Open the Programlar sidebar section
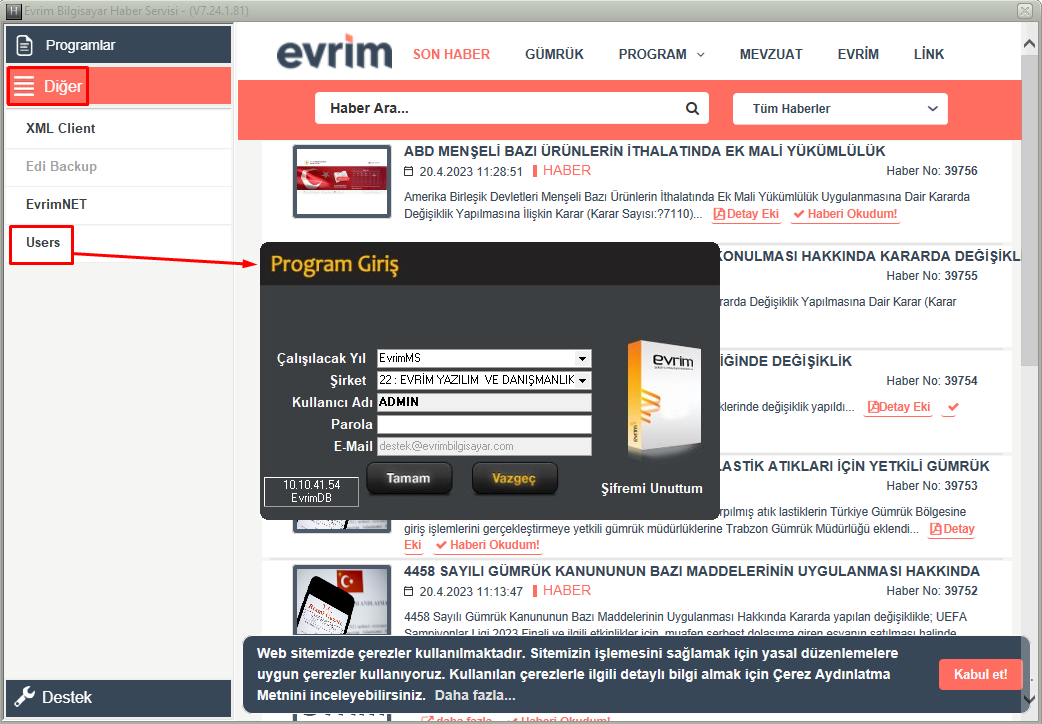Screen dimensions: 1042x724 coord(118,45)
